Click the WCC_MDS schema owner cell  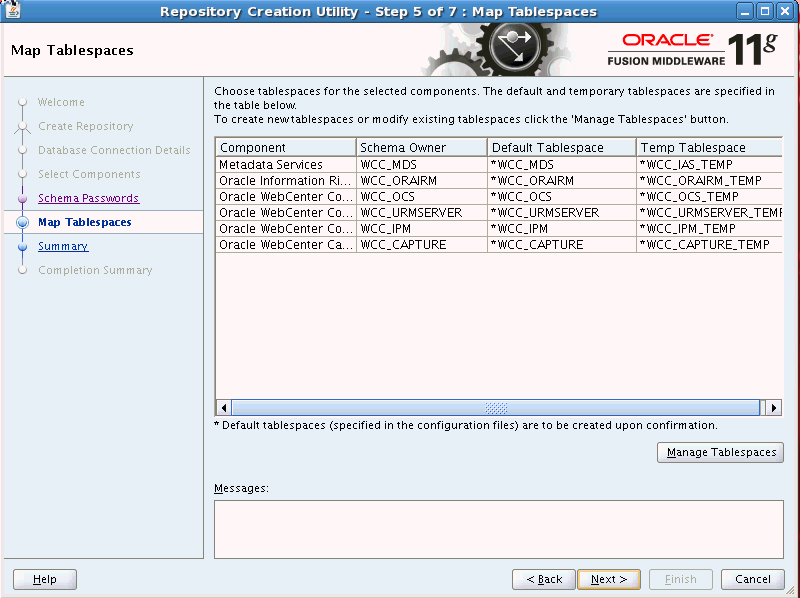click(x=421, y=164)
